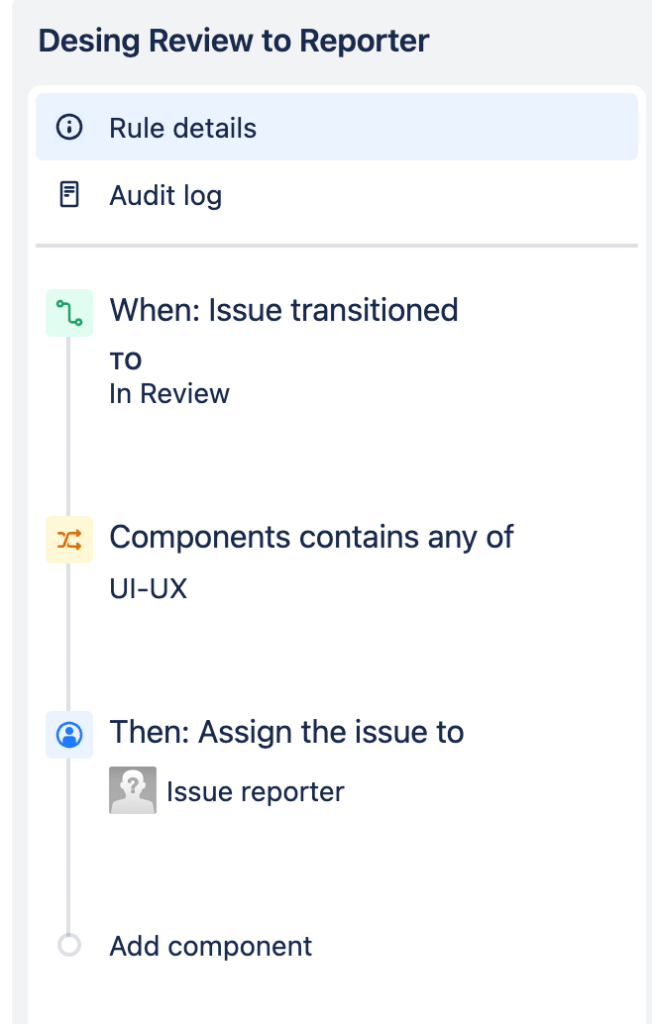Viewport: 652px width, 1024px height.
Task: Click the vertical line between trigger and condition
Action: tap(69, 430)
